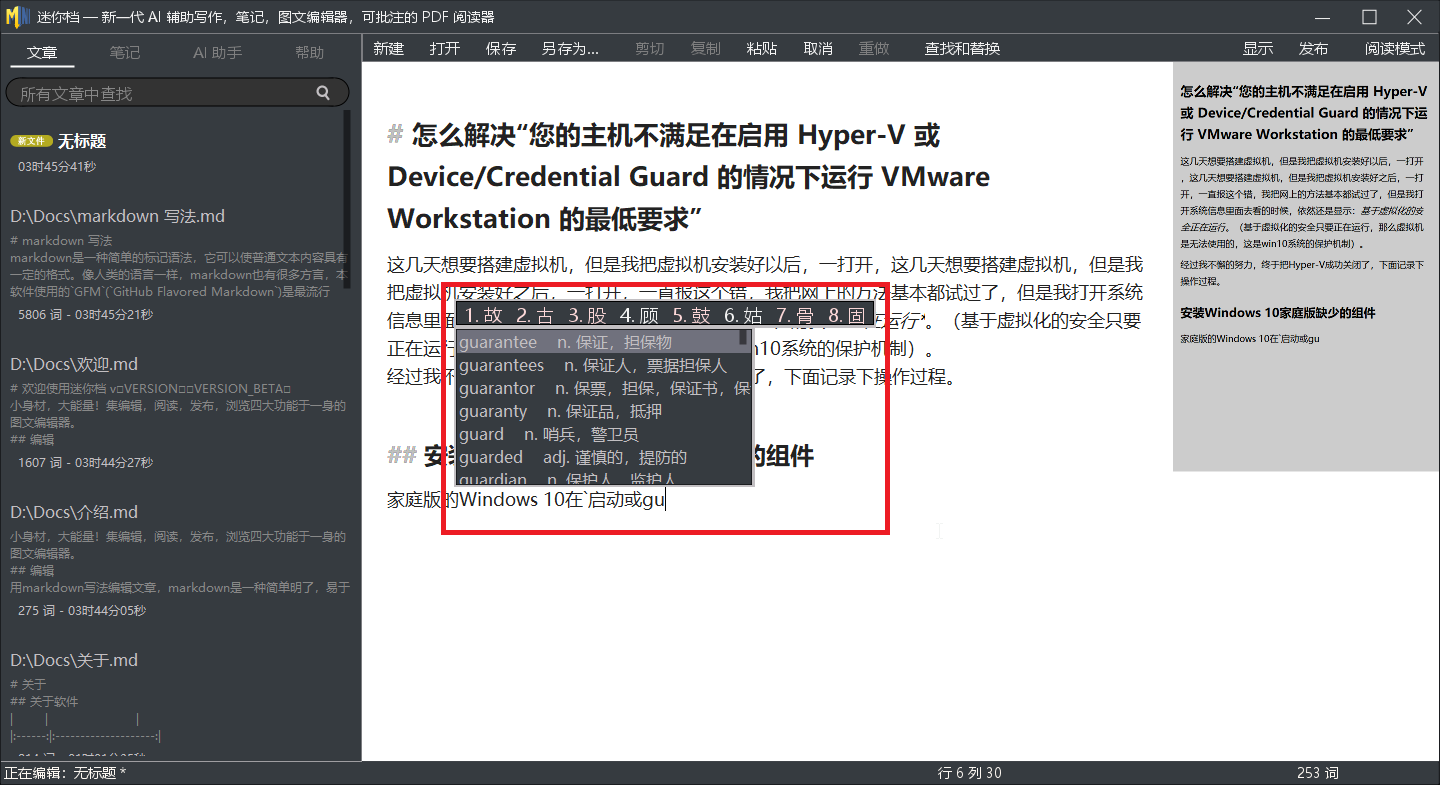Screen dimensions: 1440x785
Task: Click 275 词 info under 介绍.md
Action: (x=81, y=611)
